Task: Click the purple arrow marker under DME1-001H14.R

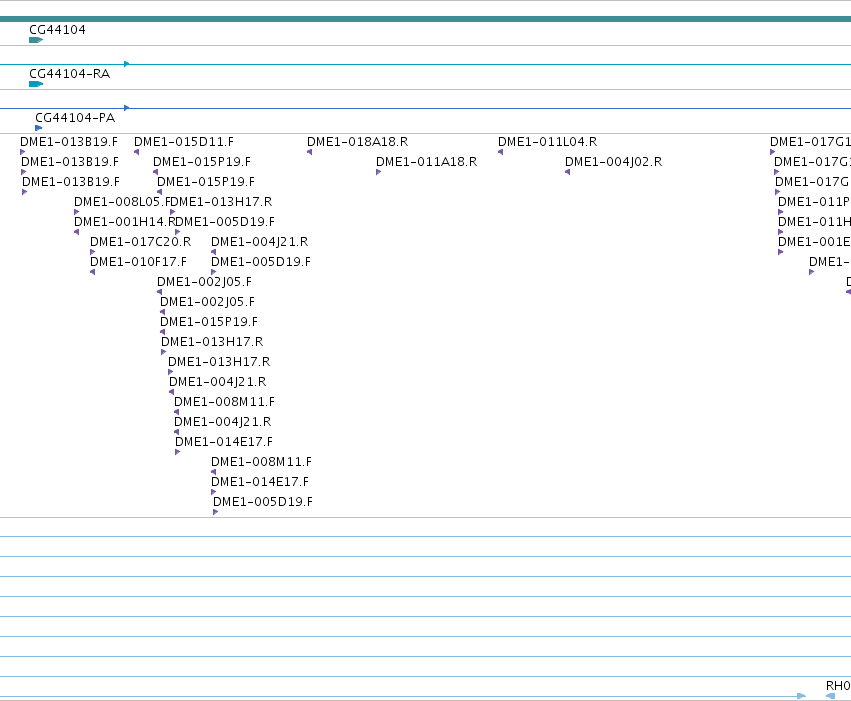Action: [77, 232]
